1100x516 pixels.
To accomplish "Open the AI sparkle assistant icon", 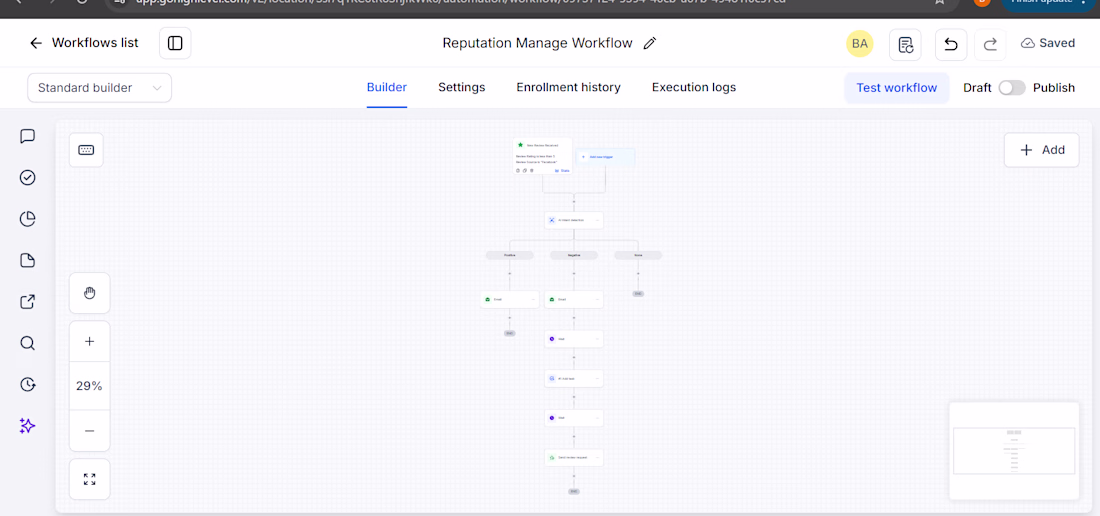I will click(27, 426).
